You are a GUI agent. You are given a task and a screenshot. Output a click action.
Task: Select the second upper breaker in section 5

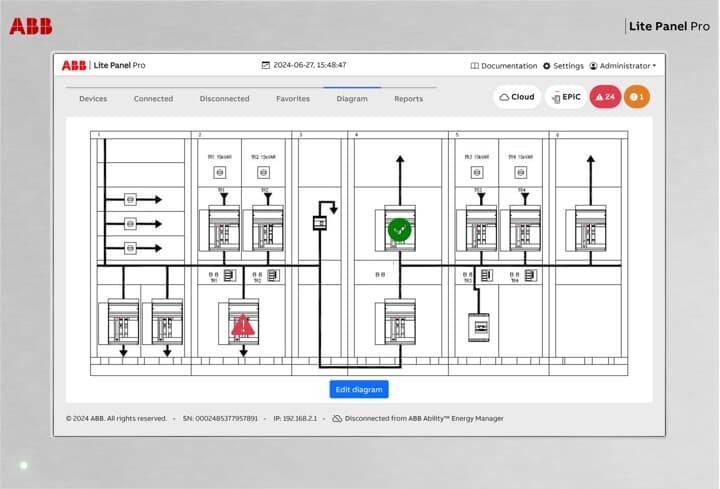tap(525, 228)
